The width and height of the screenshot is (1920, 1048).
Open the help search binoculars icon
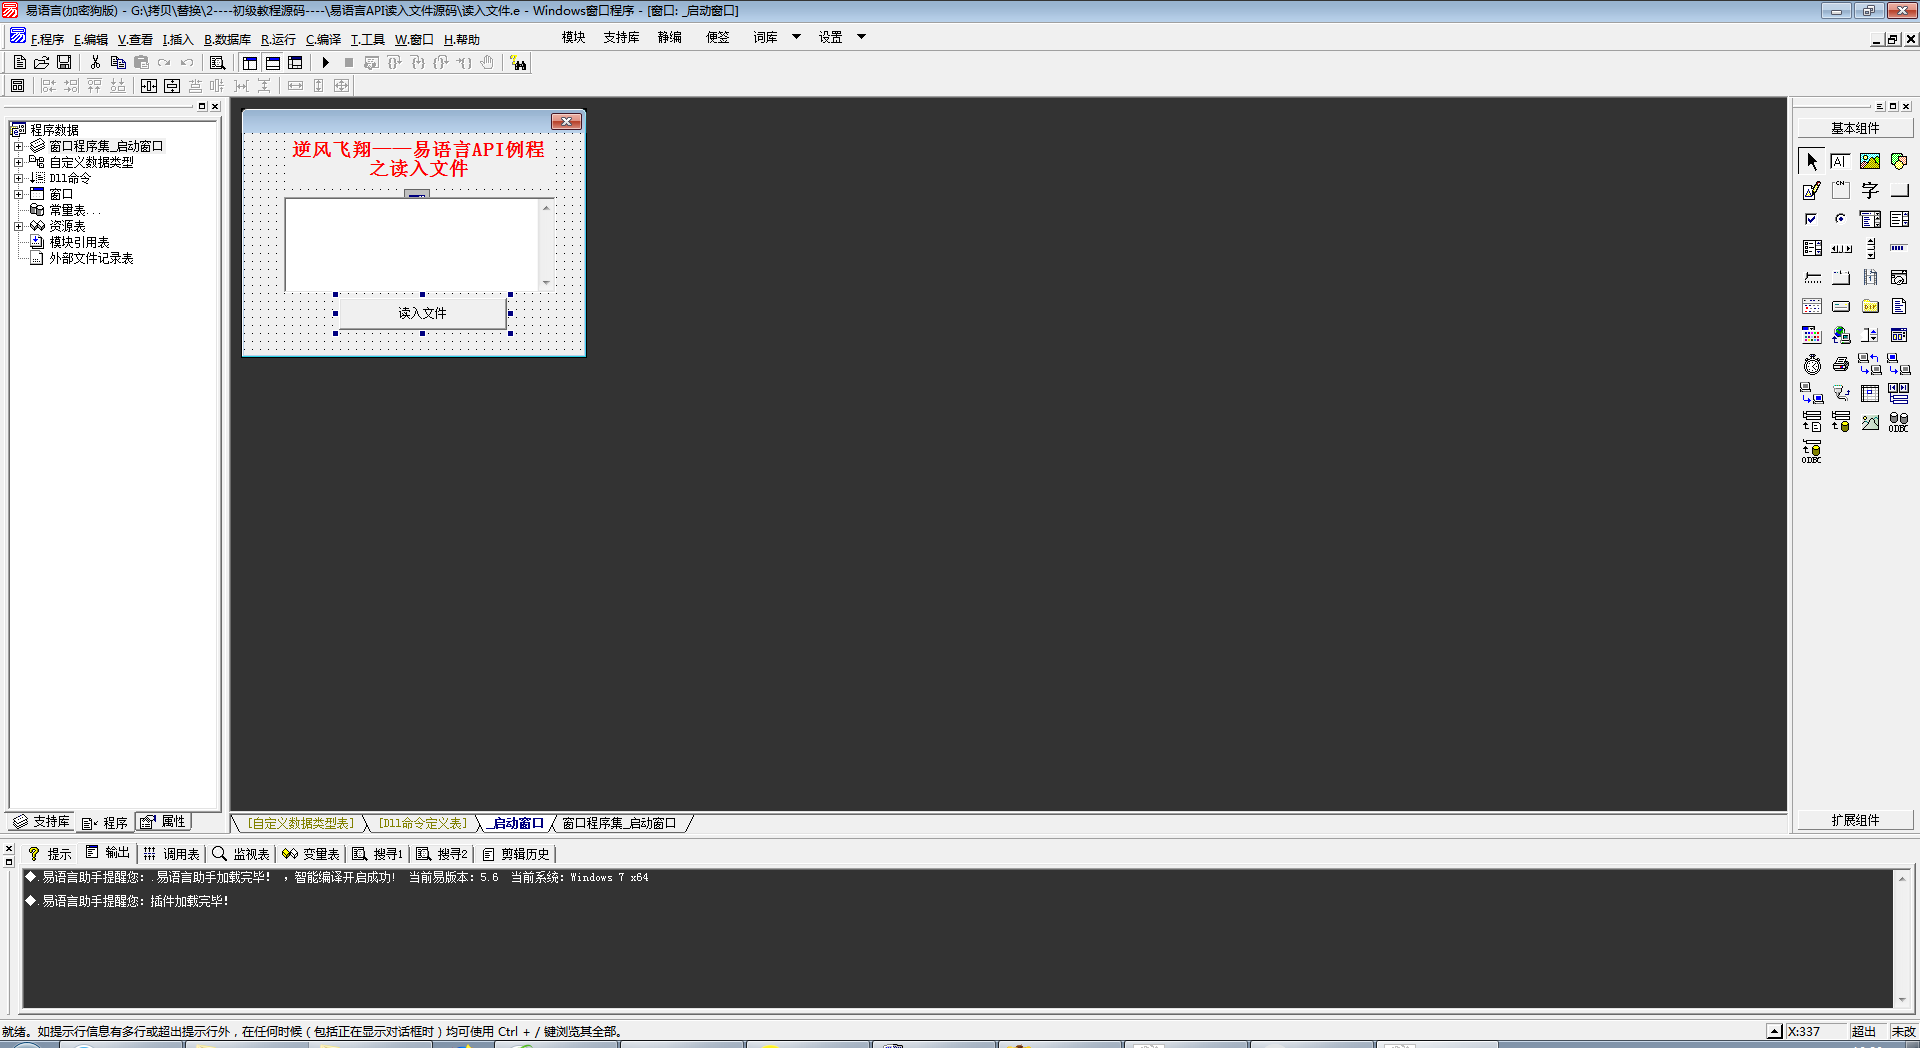coord(518,63)
